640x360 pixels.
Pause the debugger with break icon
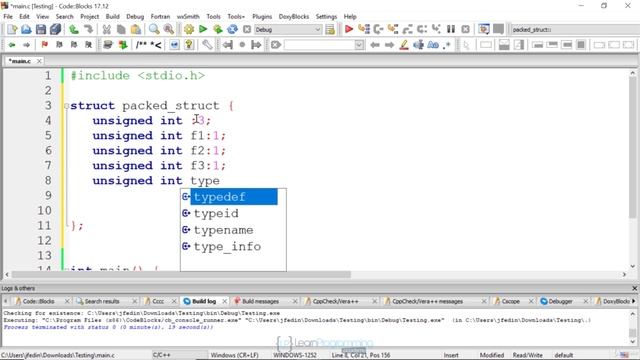coord(451,29)
